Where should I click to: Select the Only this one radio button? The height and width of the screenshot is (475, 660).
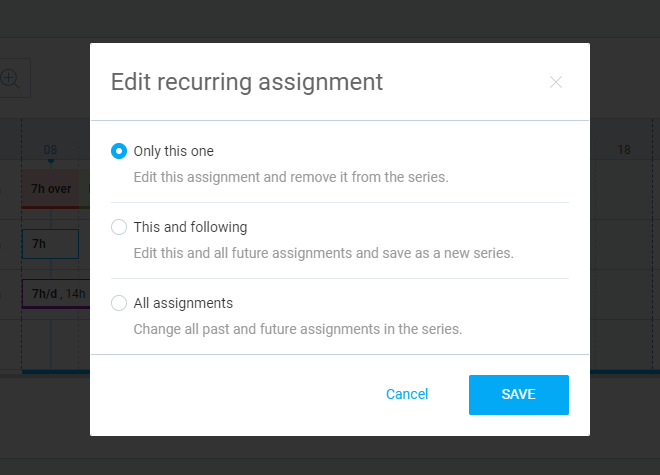[119, 151]
